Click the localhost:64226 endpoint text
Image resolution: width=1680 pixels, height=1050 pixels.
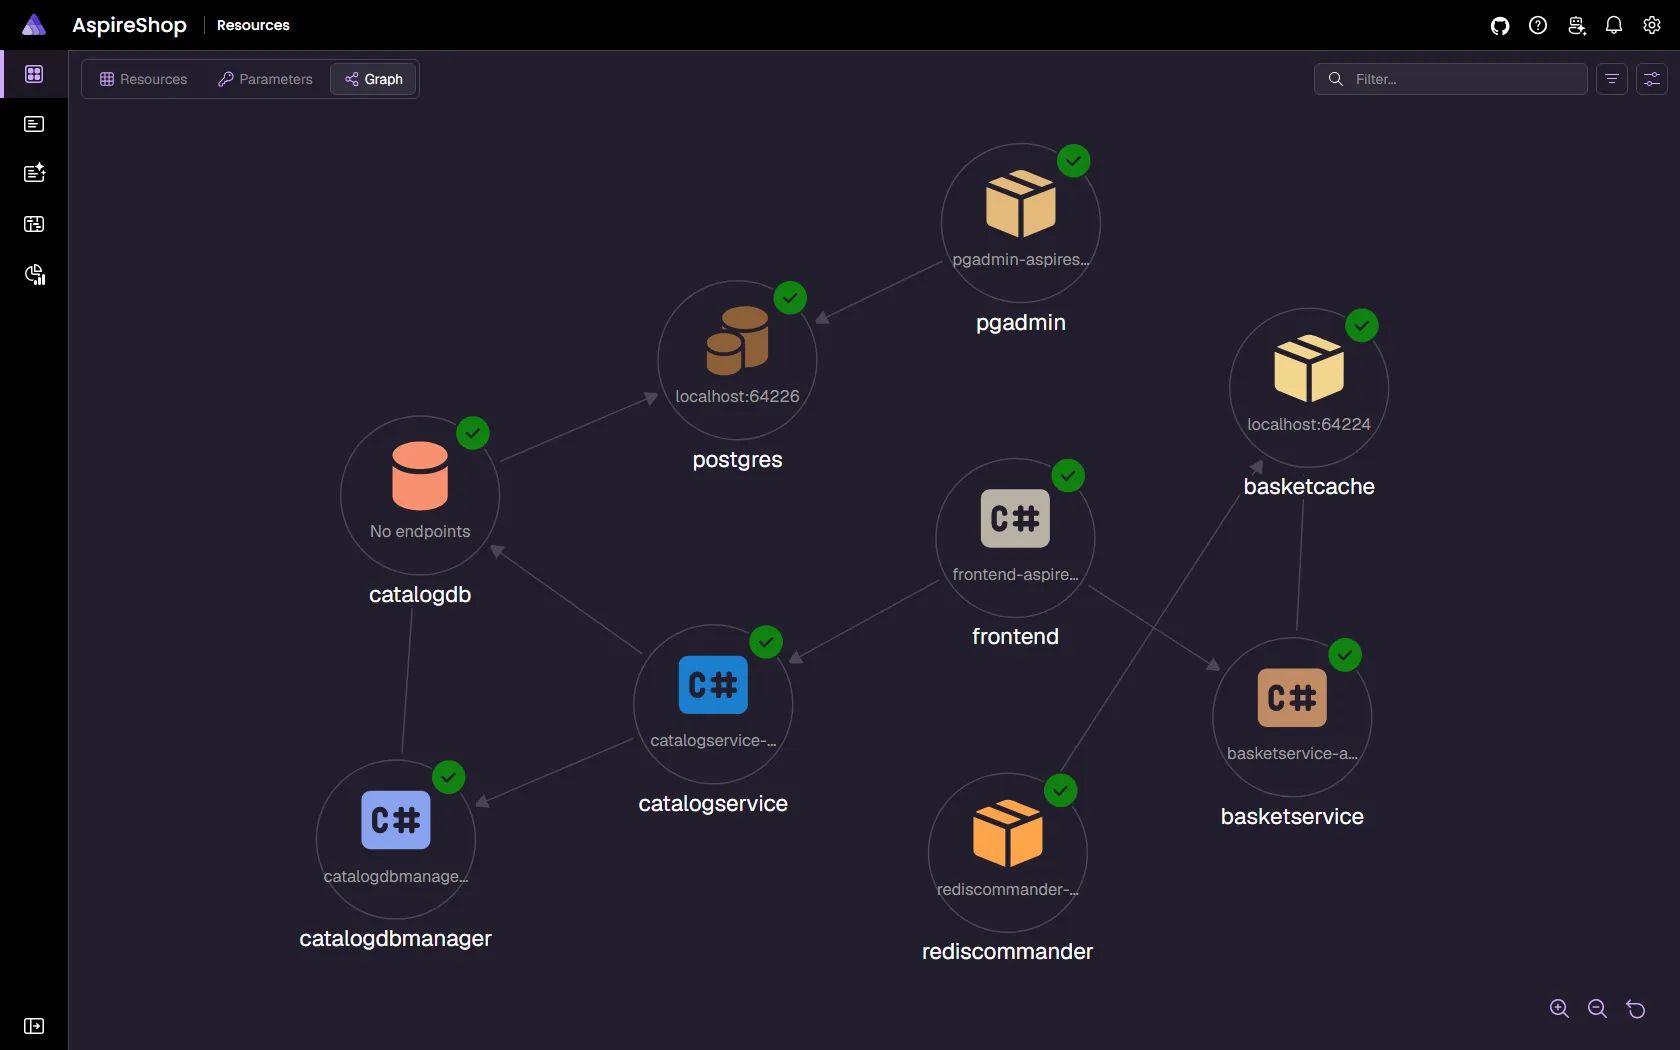[738, 396]
